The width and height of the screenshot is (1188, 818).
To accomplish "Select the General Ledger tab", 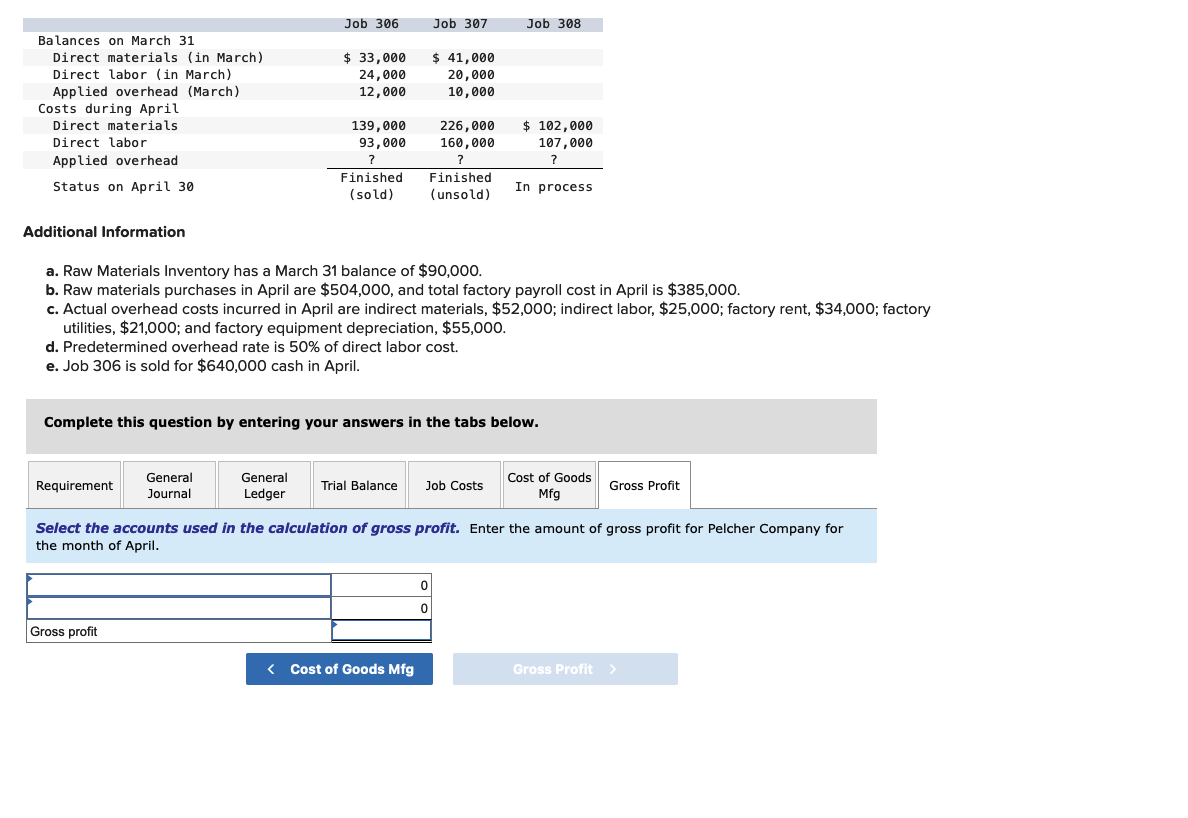I will 264,485.
